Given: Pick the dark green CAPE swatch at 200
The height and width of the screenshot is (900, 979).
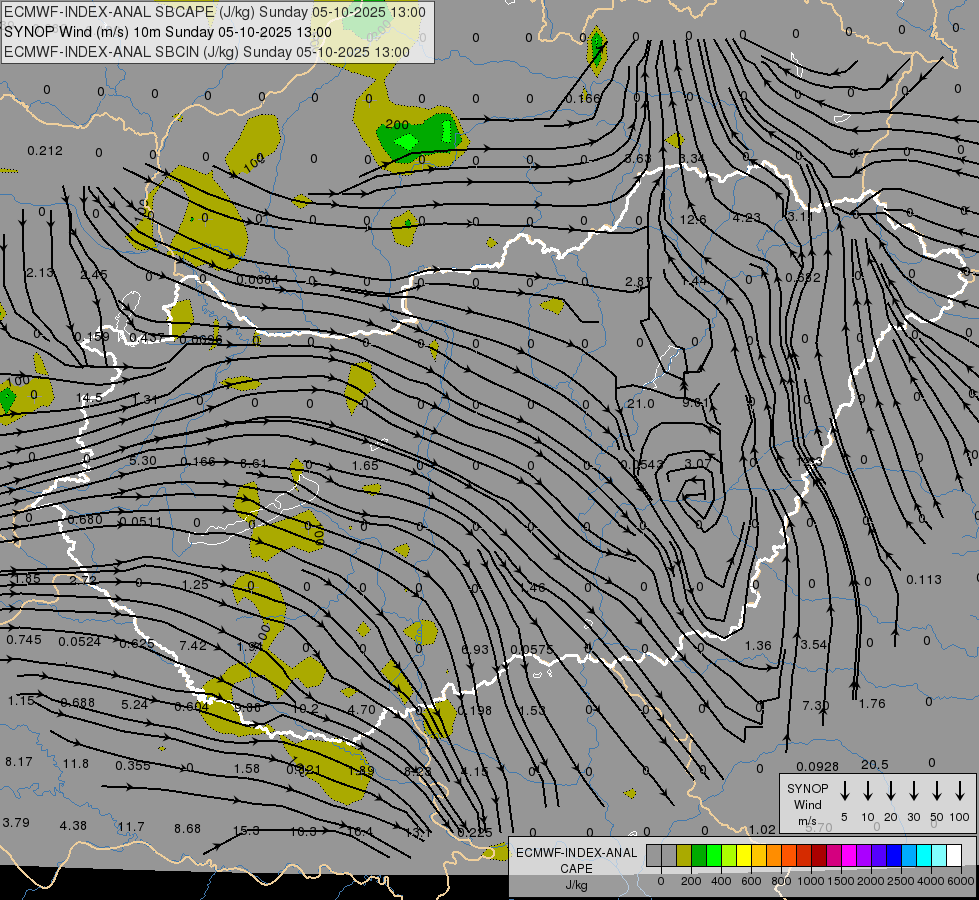Looking at the screenshot, I should (699, 856).
